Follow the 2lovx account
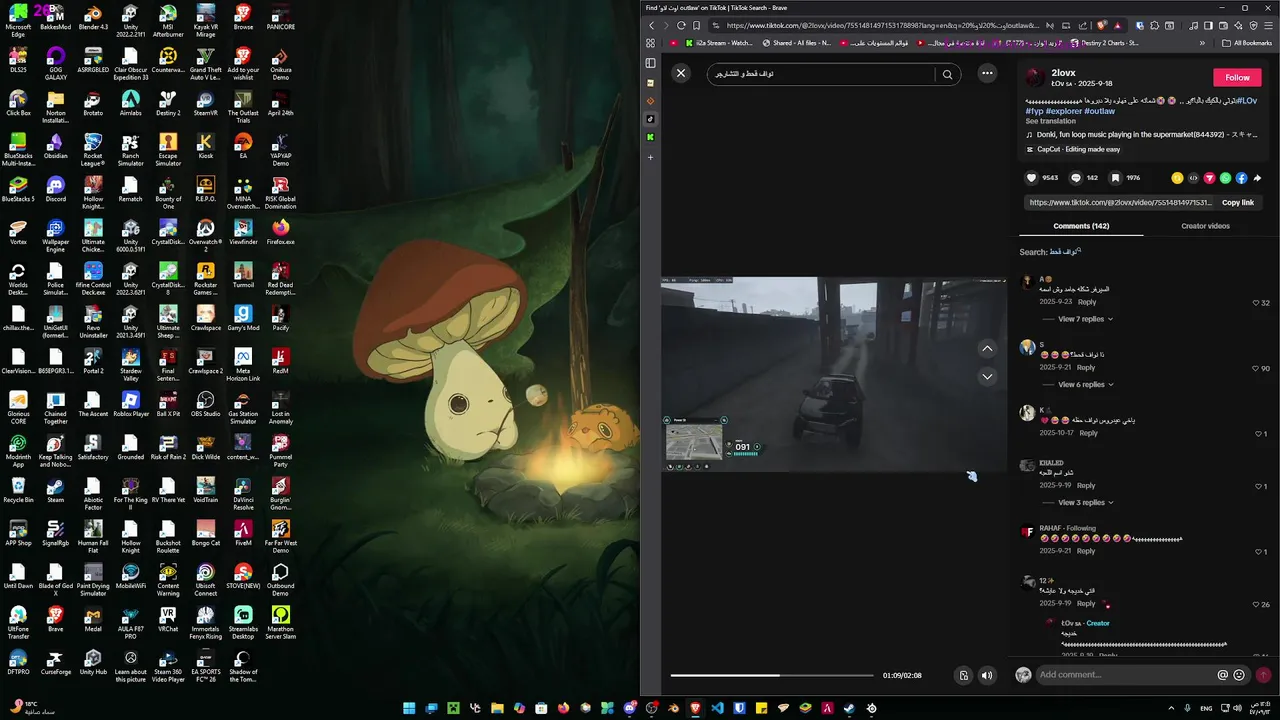The height and width of the screenshot is (720, 1280). 1237,77
